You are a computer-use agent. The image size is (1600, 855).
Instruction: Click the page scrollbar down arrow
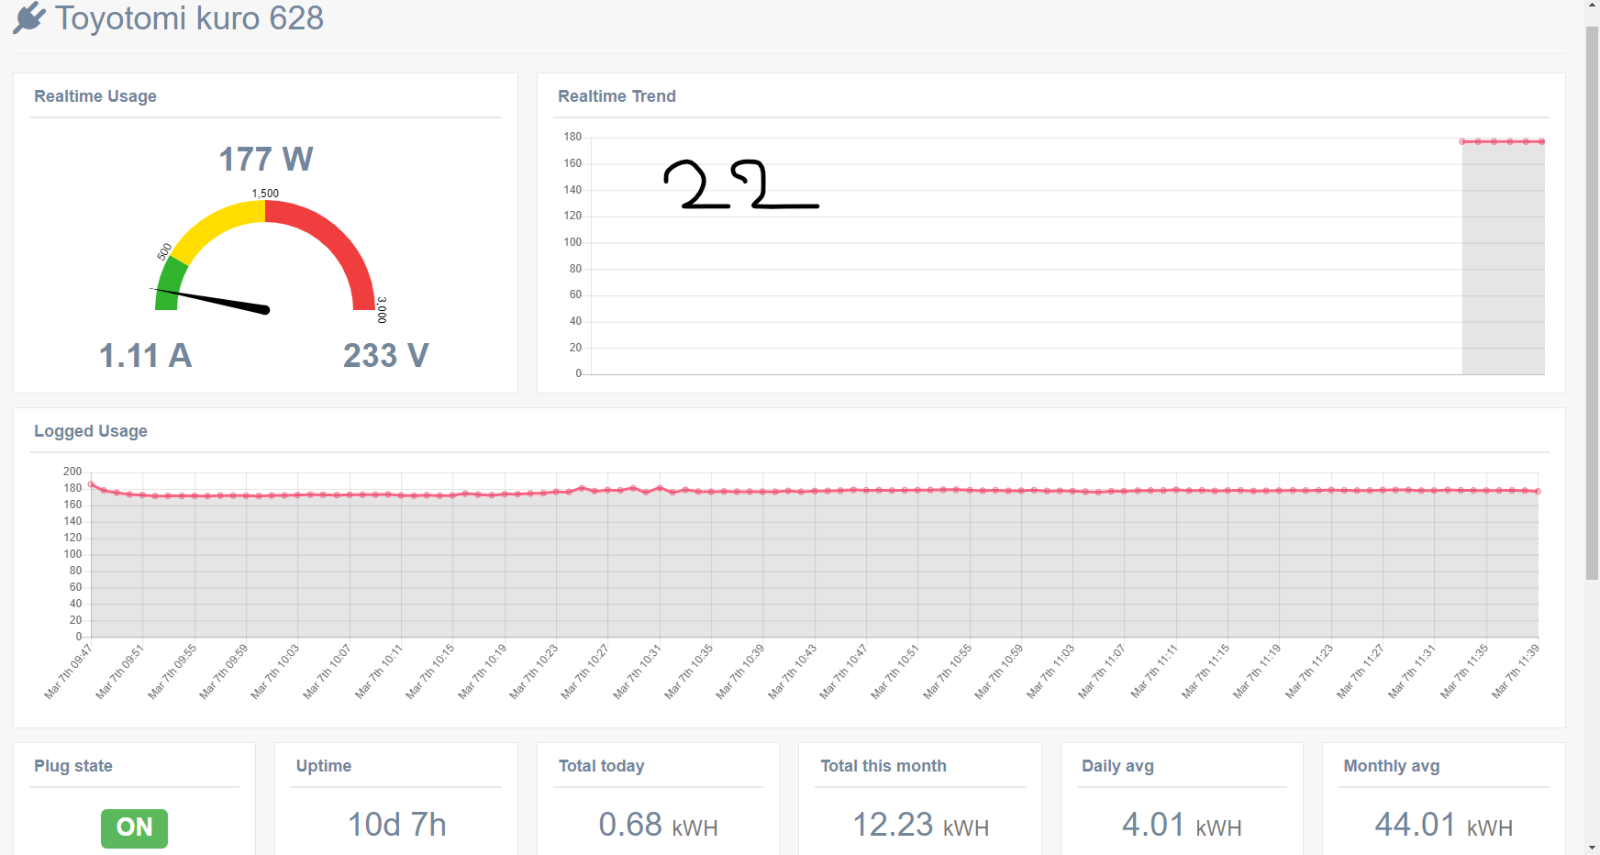pos(1592,848)
